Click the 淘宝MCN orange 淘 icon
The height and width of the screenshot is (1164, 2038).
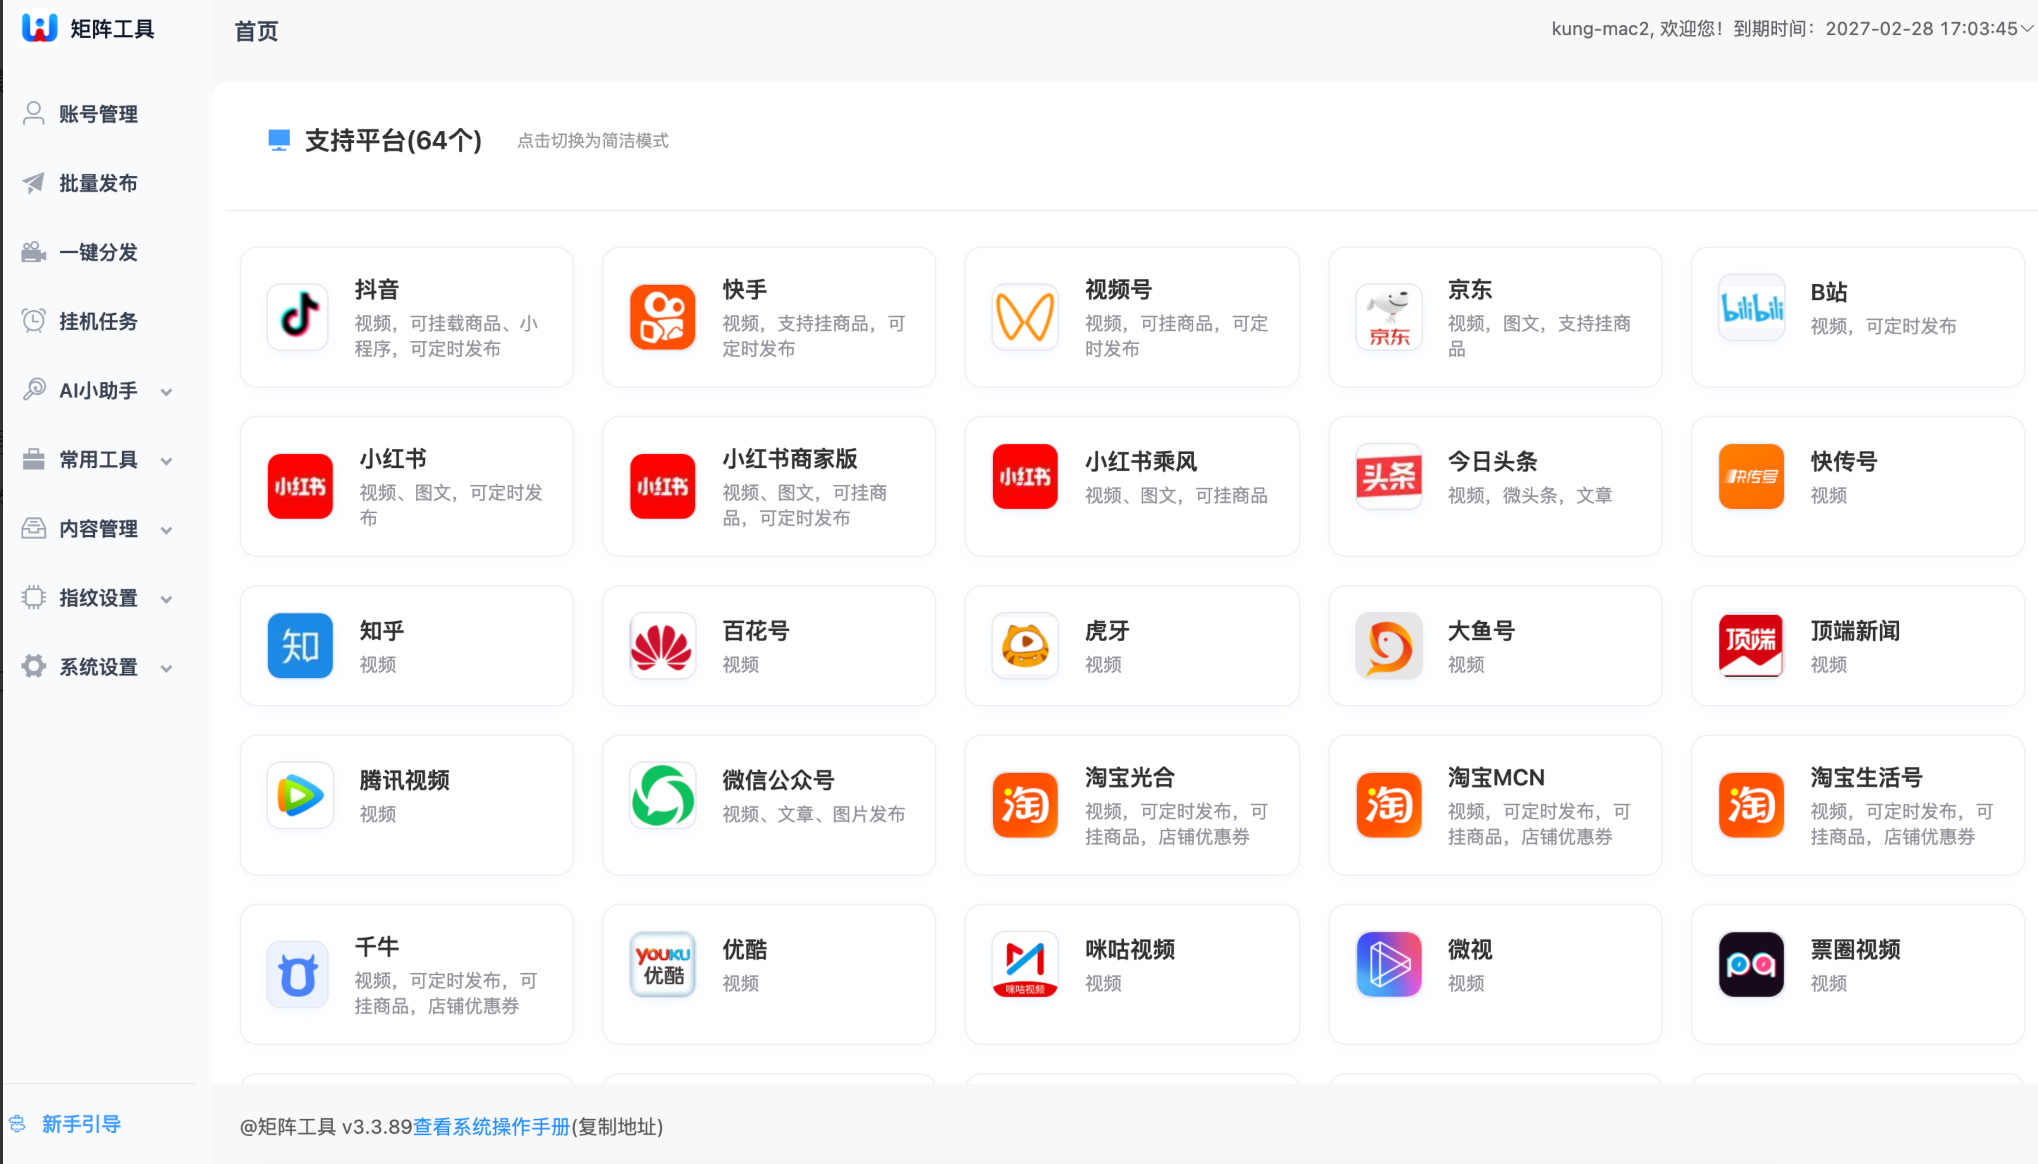[x=1389, y=805]
